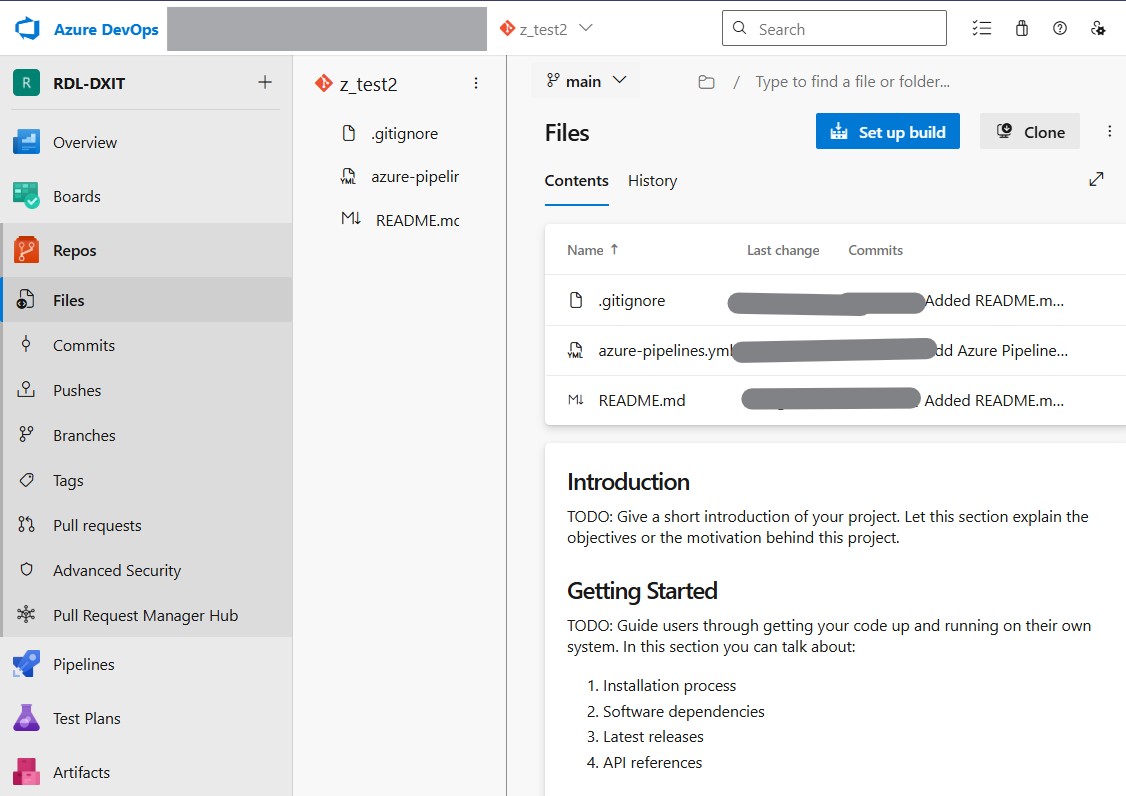Select azure-pipelines file in repository tree

click(x=414, y=177)
